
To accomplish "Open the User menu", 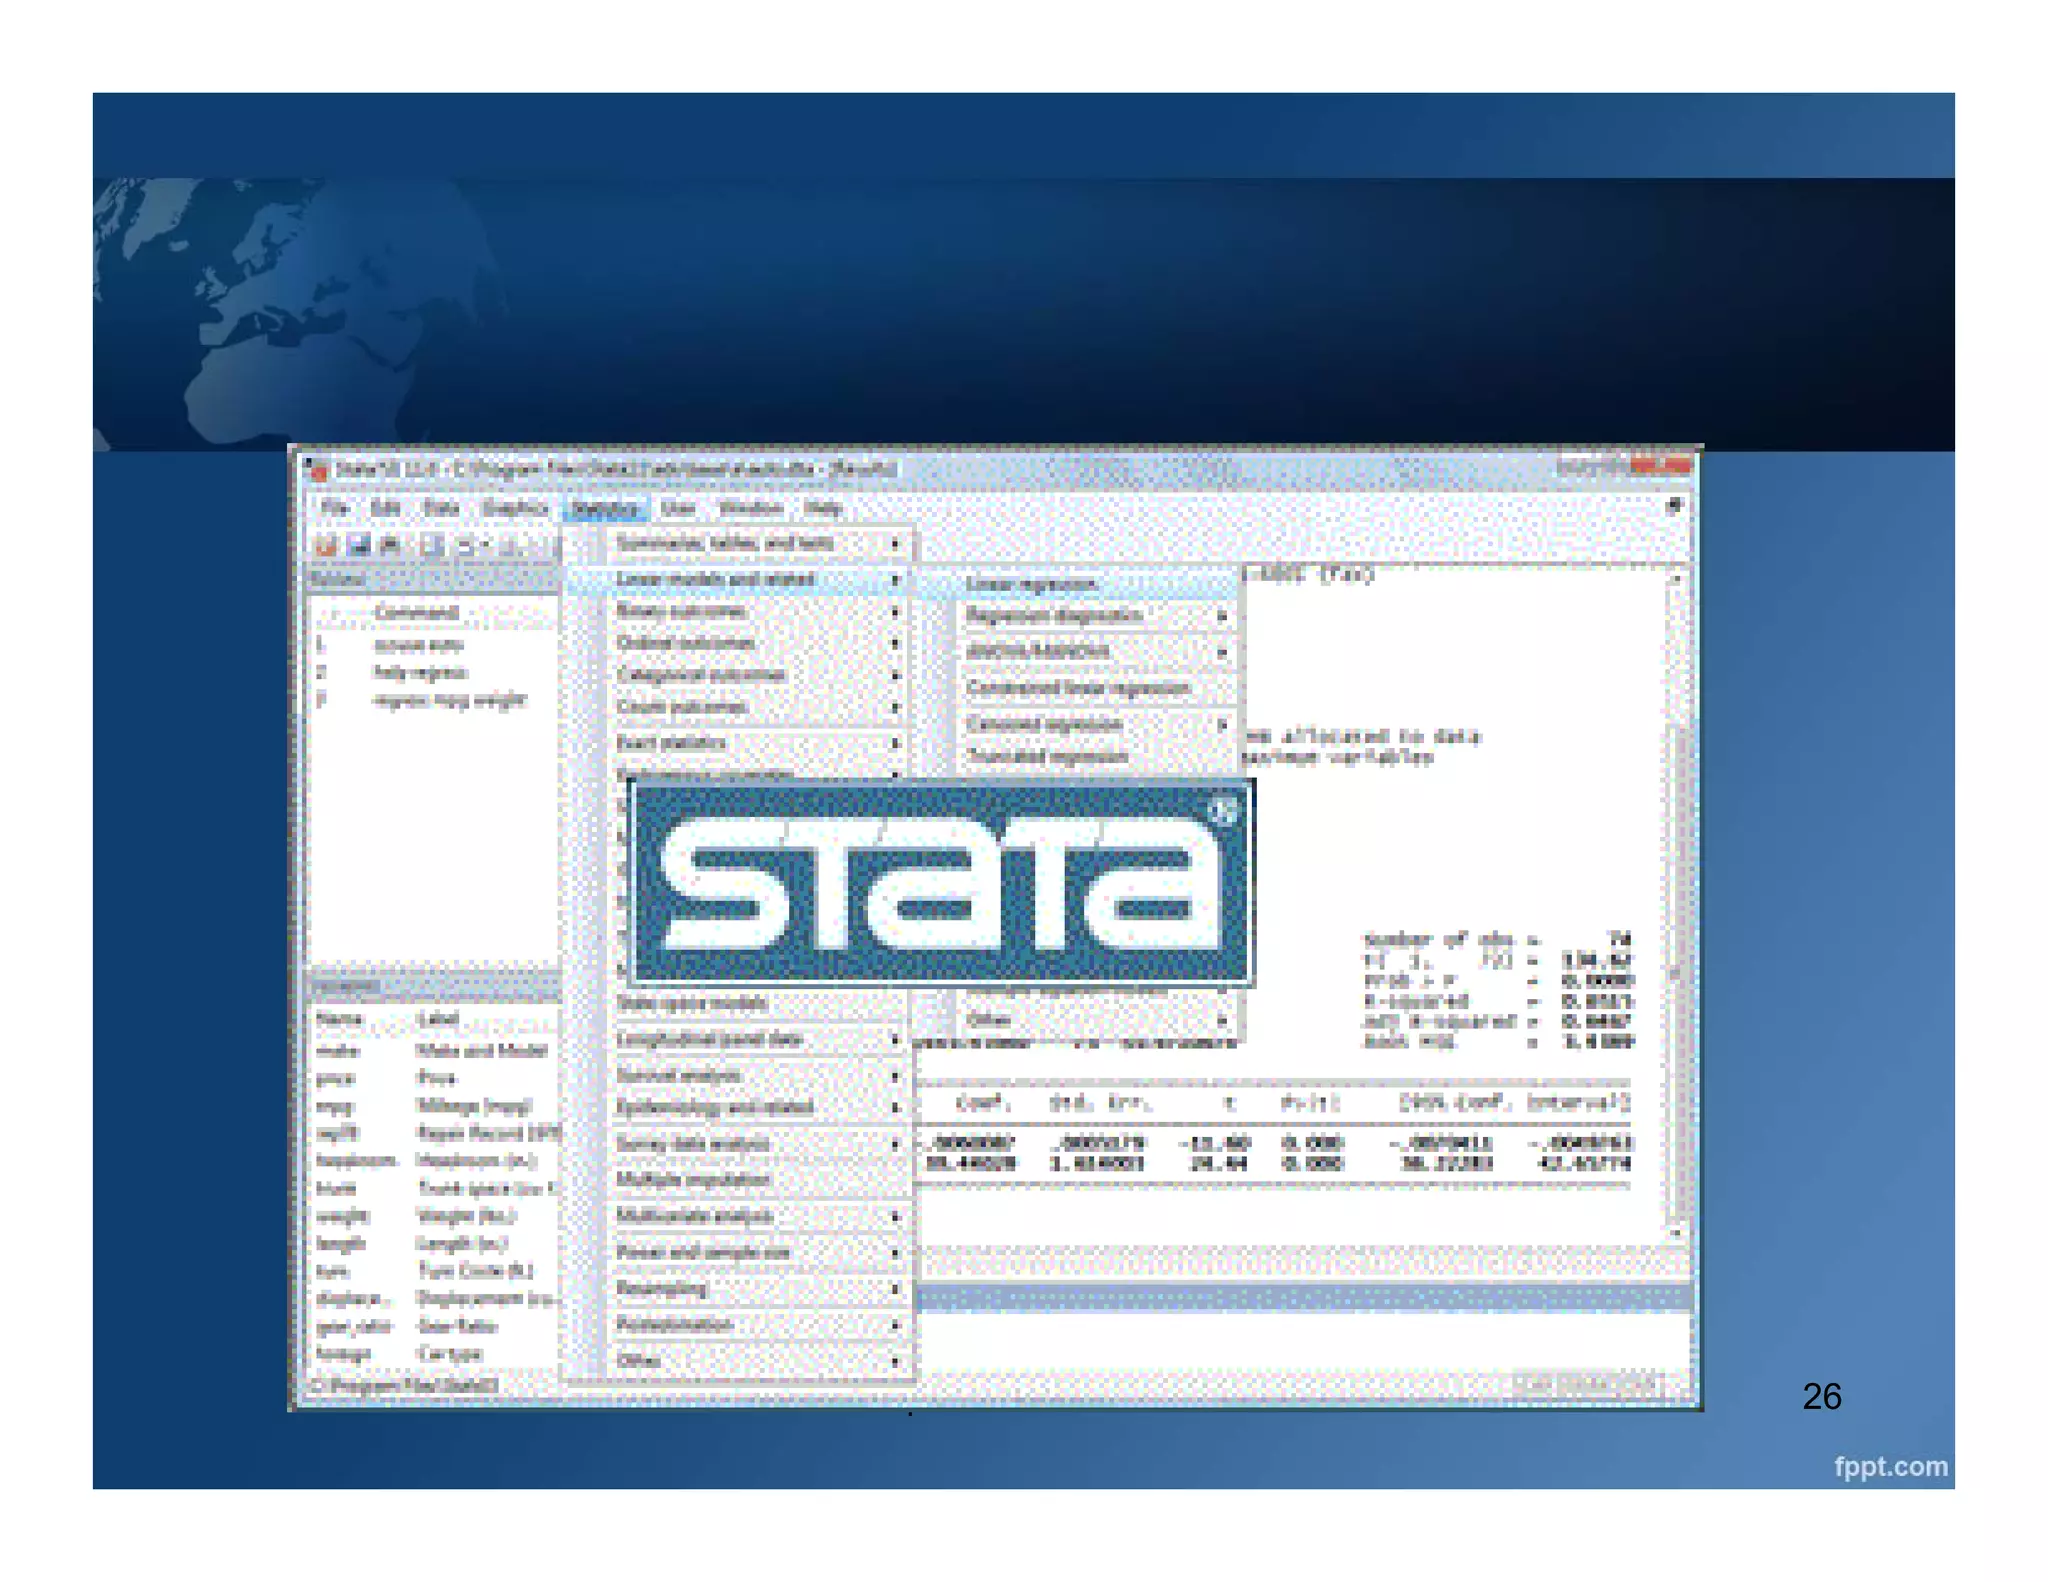I will (678, 508).
